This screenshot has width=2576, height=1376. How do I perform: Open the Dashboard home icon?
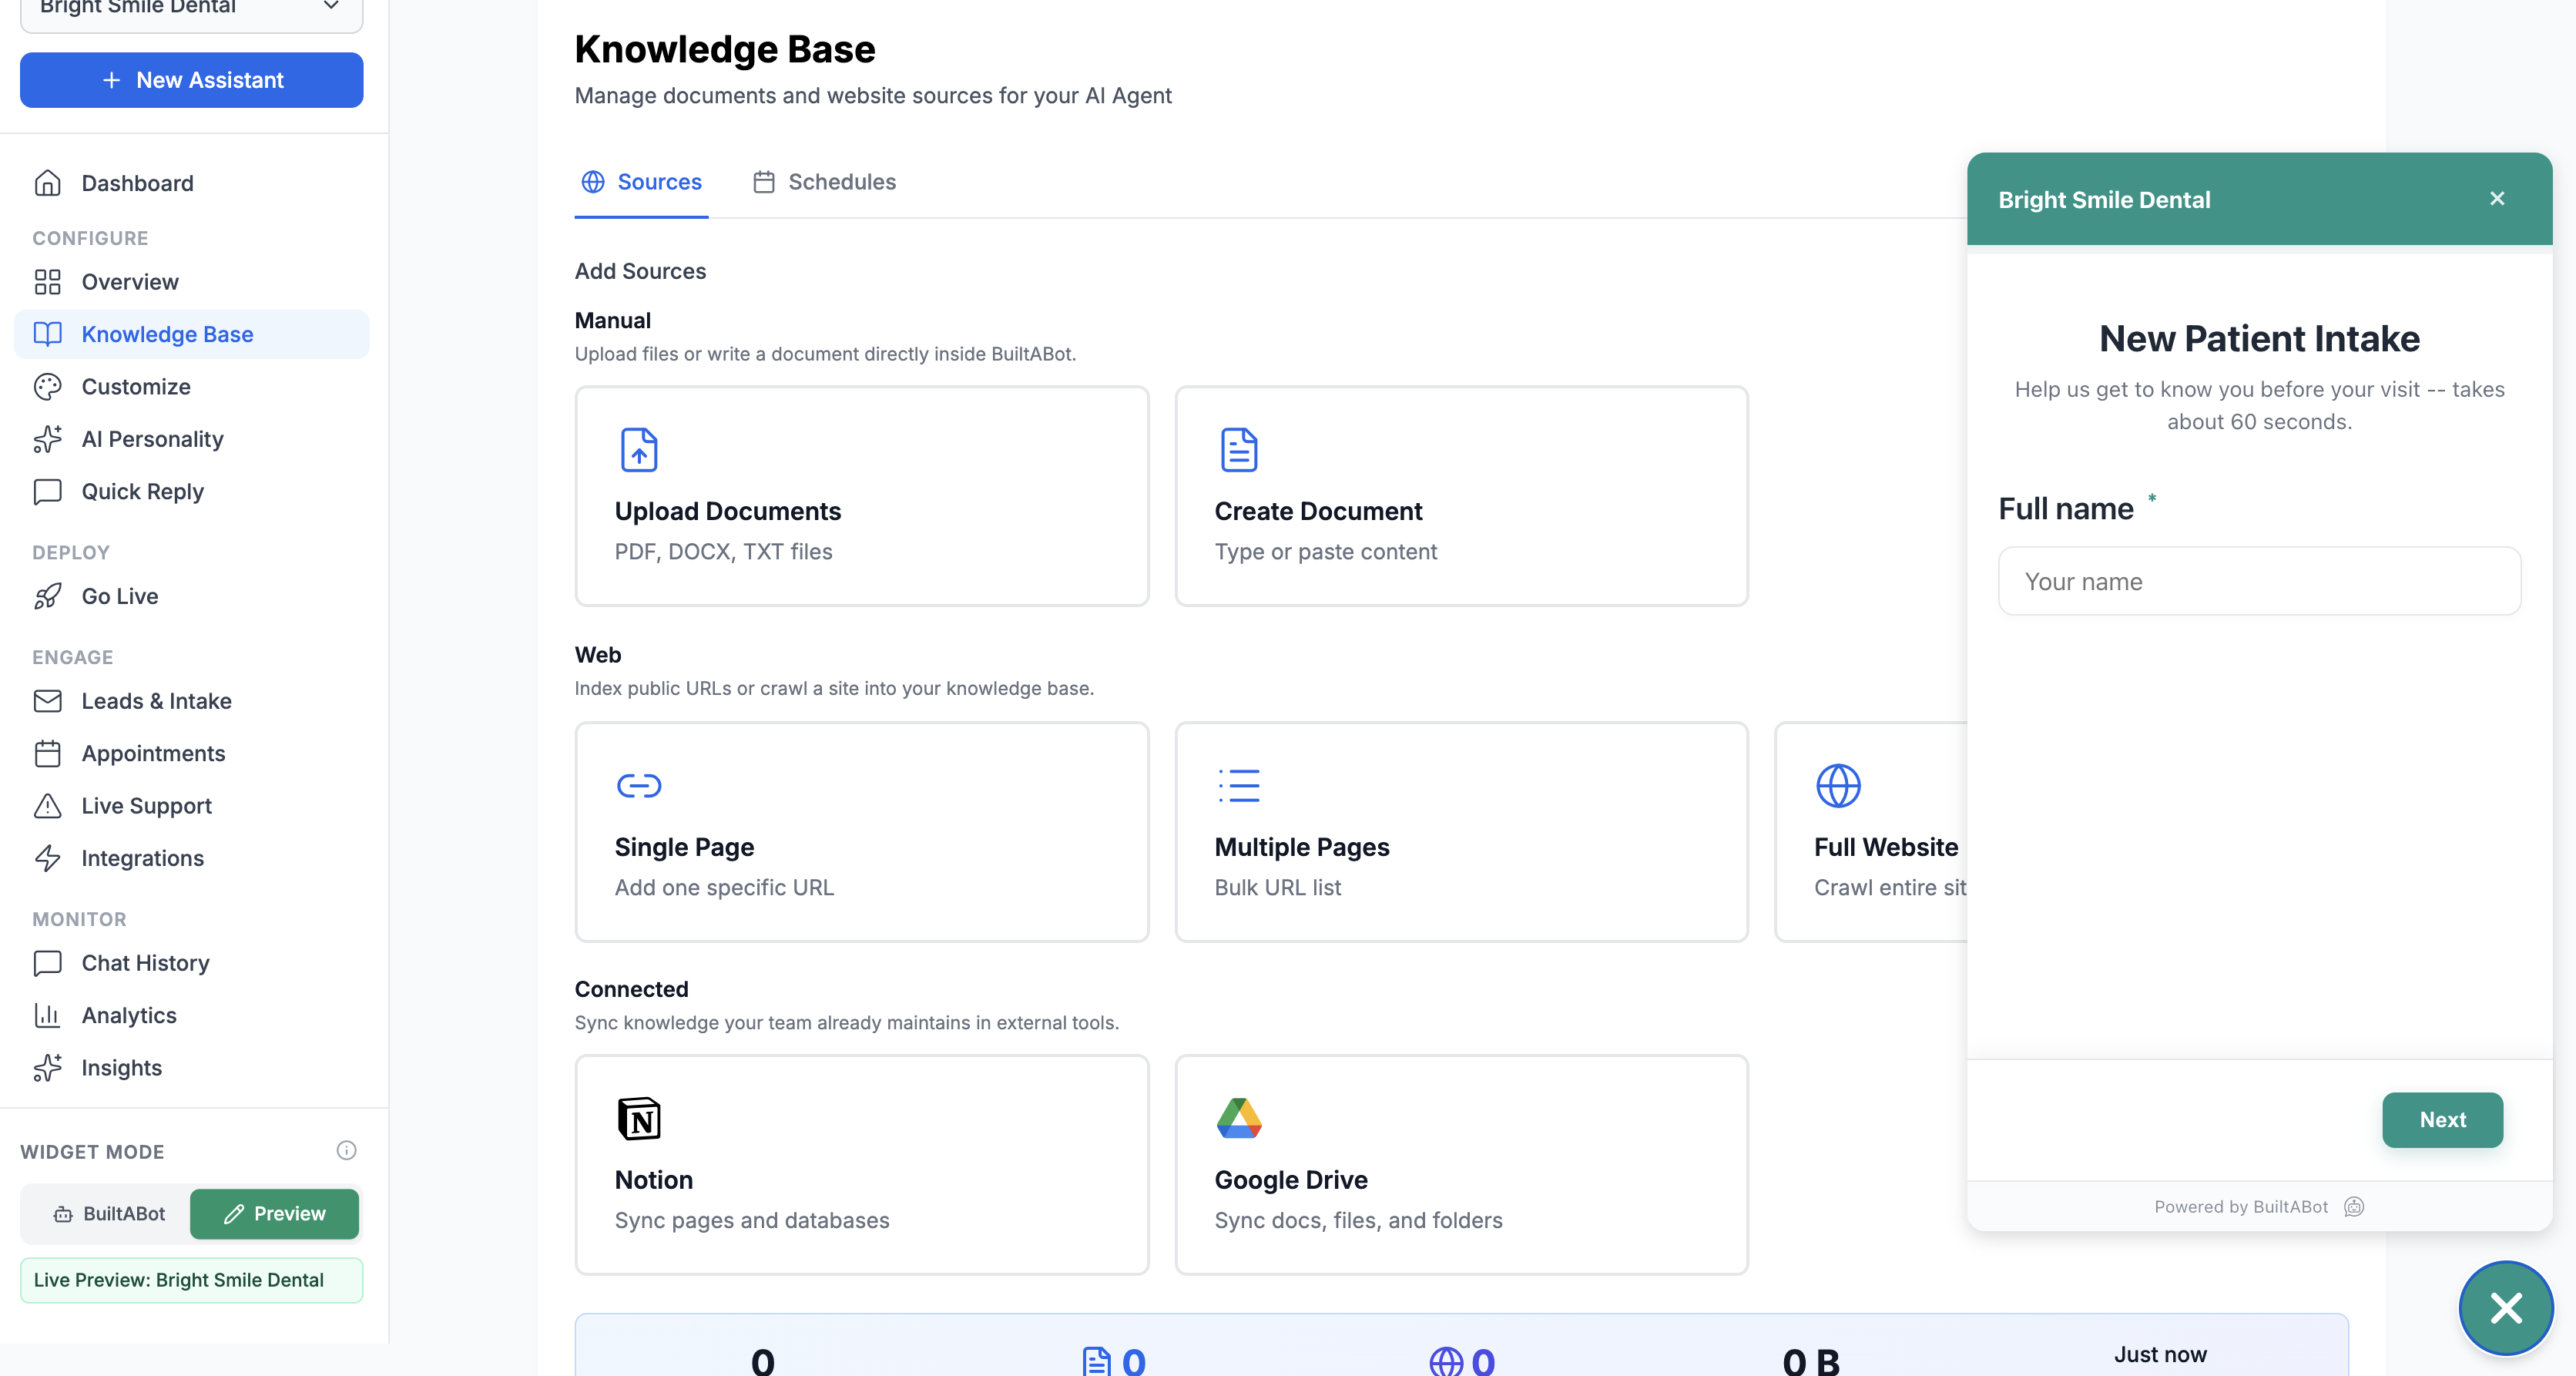[x=47, y=183]
